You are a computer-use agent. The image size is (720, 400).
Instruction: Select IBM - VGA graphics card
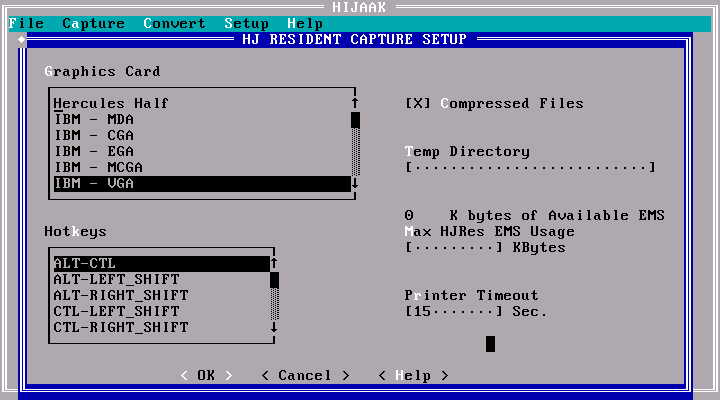click(x=202, y=184)
